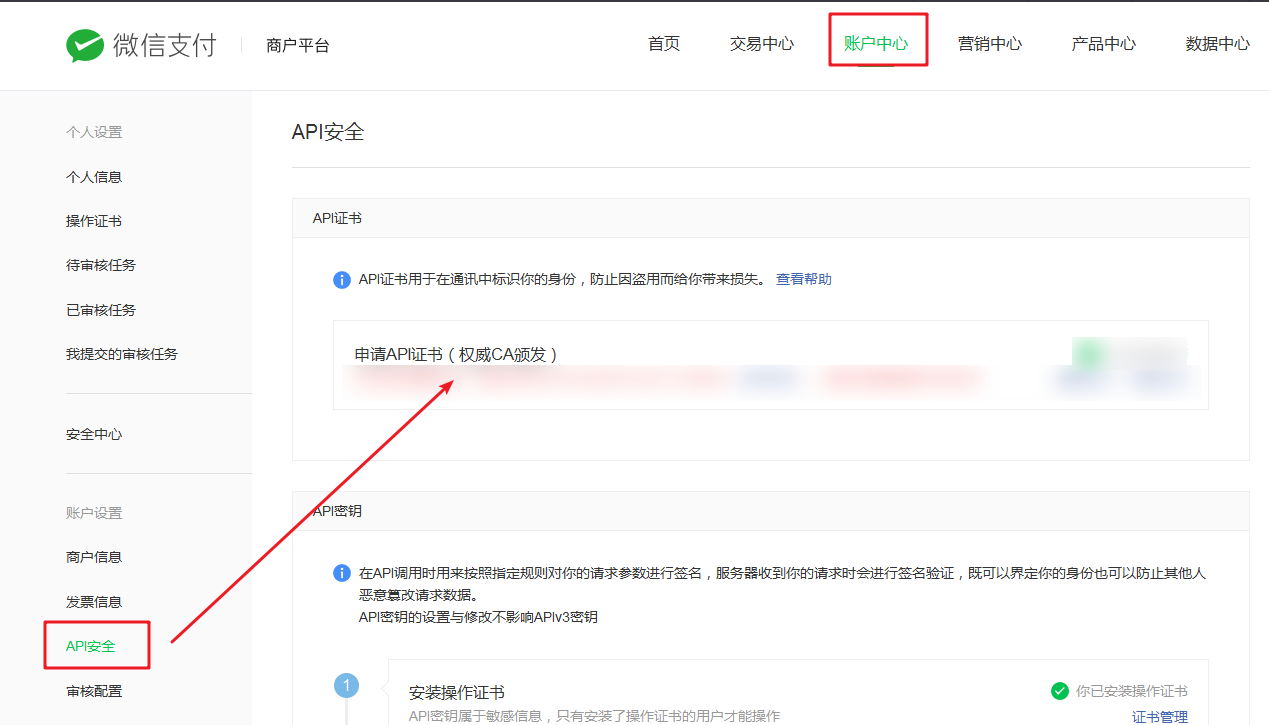Open 待审核任务 from the sidebar

tap(101, 265)
